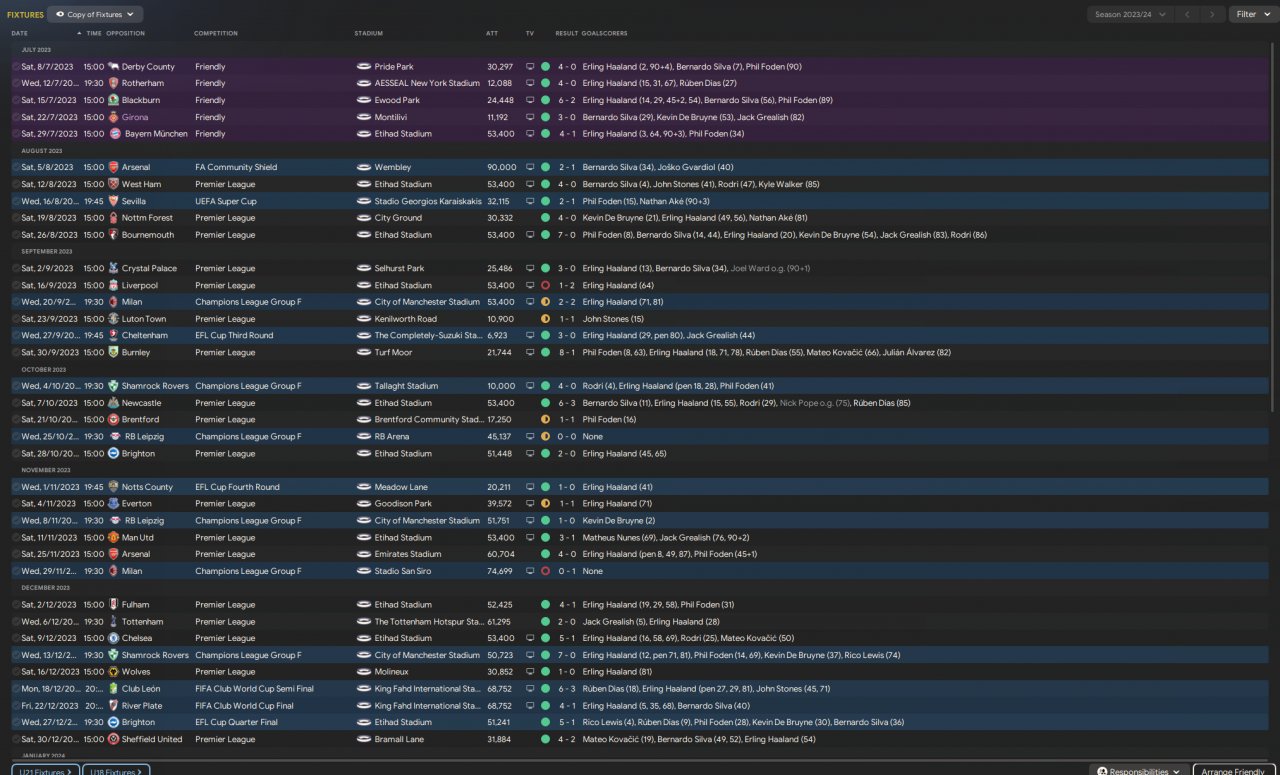Viewport: 1280px width, 775px height.
Task: Click the stadium icon beside Pride Park
Action: 364,67
